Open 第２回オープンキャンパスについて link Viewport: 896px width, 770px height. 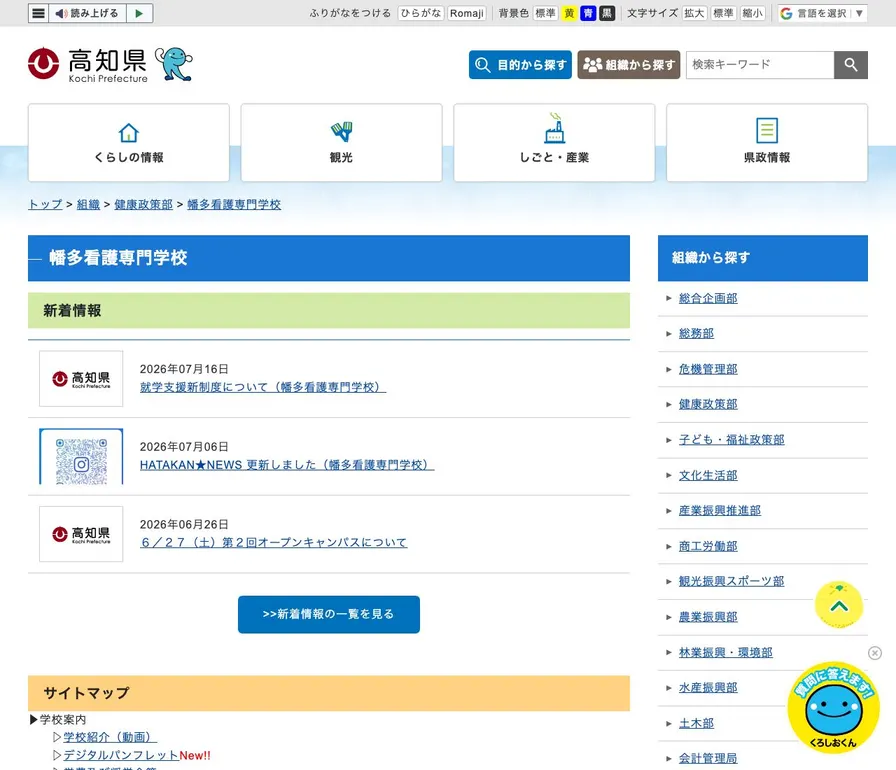(274, 543)
